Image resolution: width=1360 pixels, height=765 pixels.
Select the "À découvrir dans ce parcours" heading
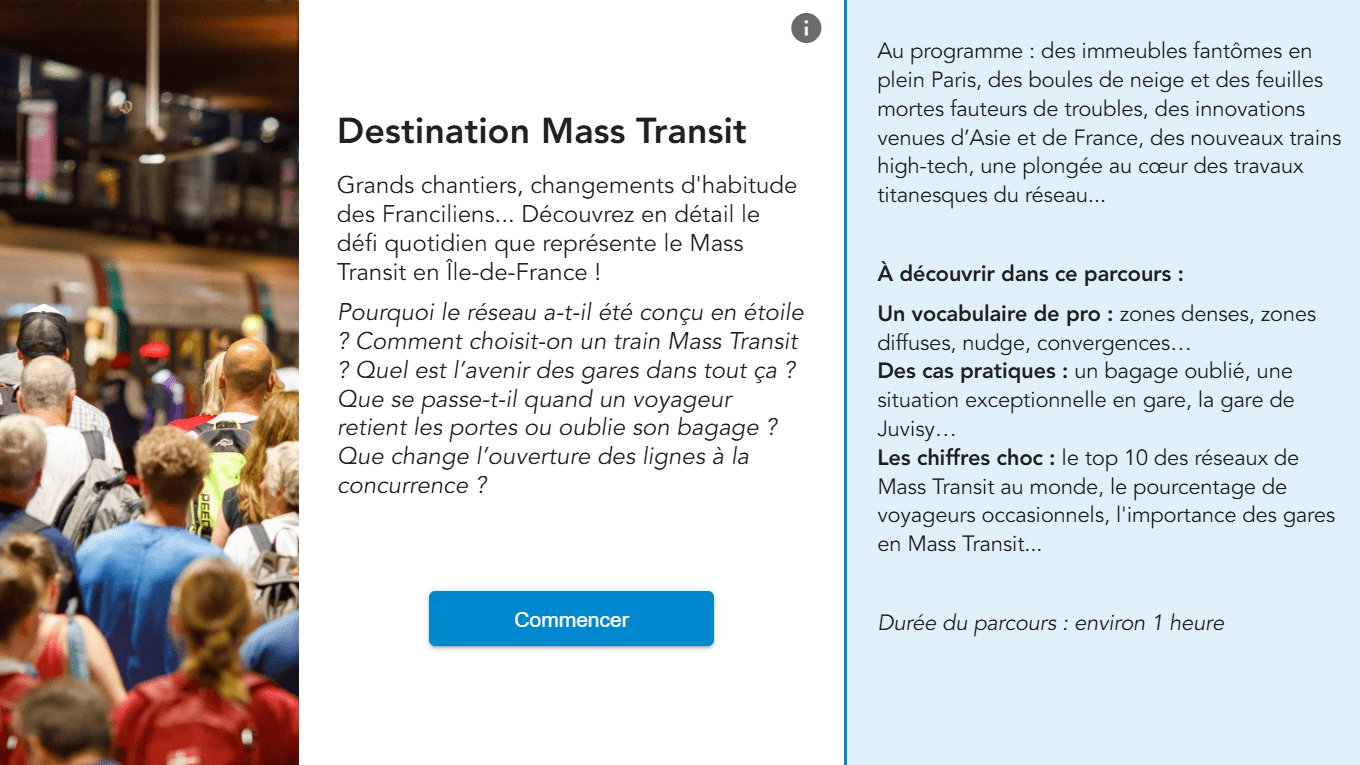(x=1030, y=274)
